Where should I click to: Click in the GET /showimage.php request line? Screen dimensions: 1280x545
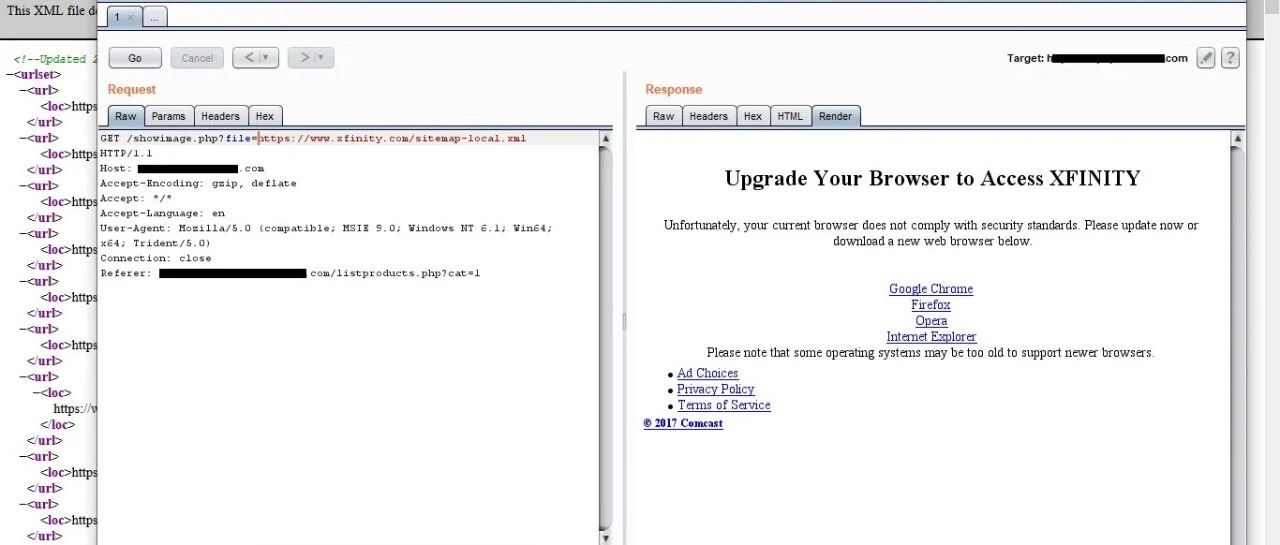click(x=313, y=138)
